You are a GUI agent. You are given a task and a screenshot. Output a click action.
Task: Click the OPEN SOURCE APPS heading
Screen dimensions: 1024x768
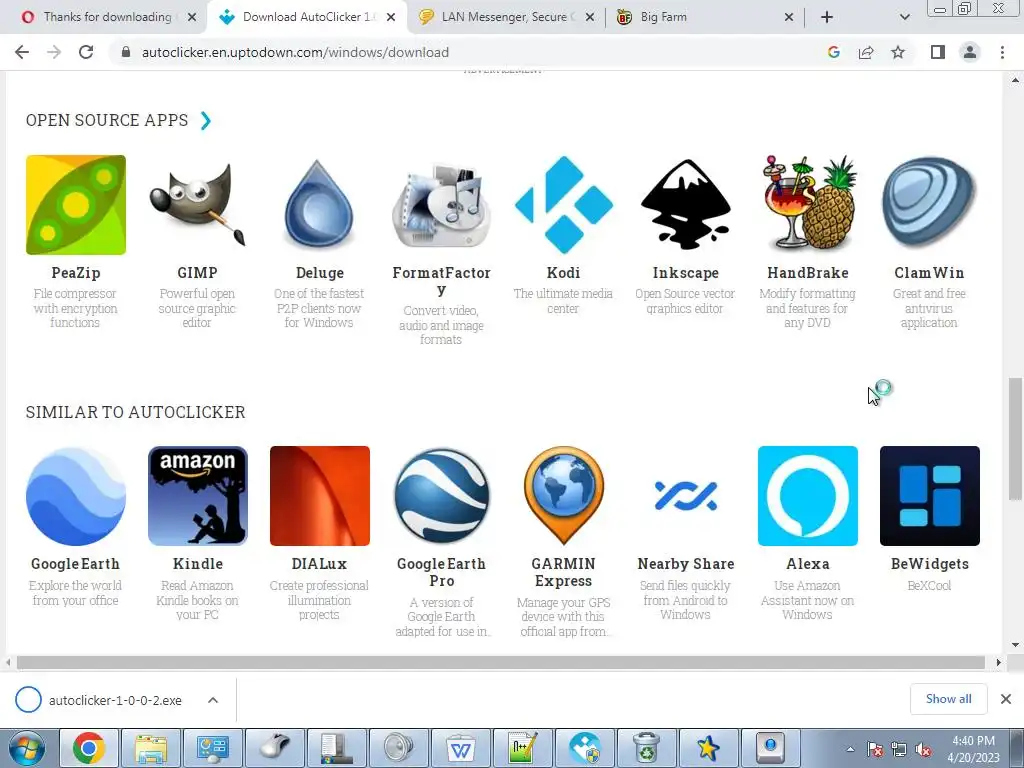107,120
